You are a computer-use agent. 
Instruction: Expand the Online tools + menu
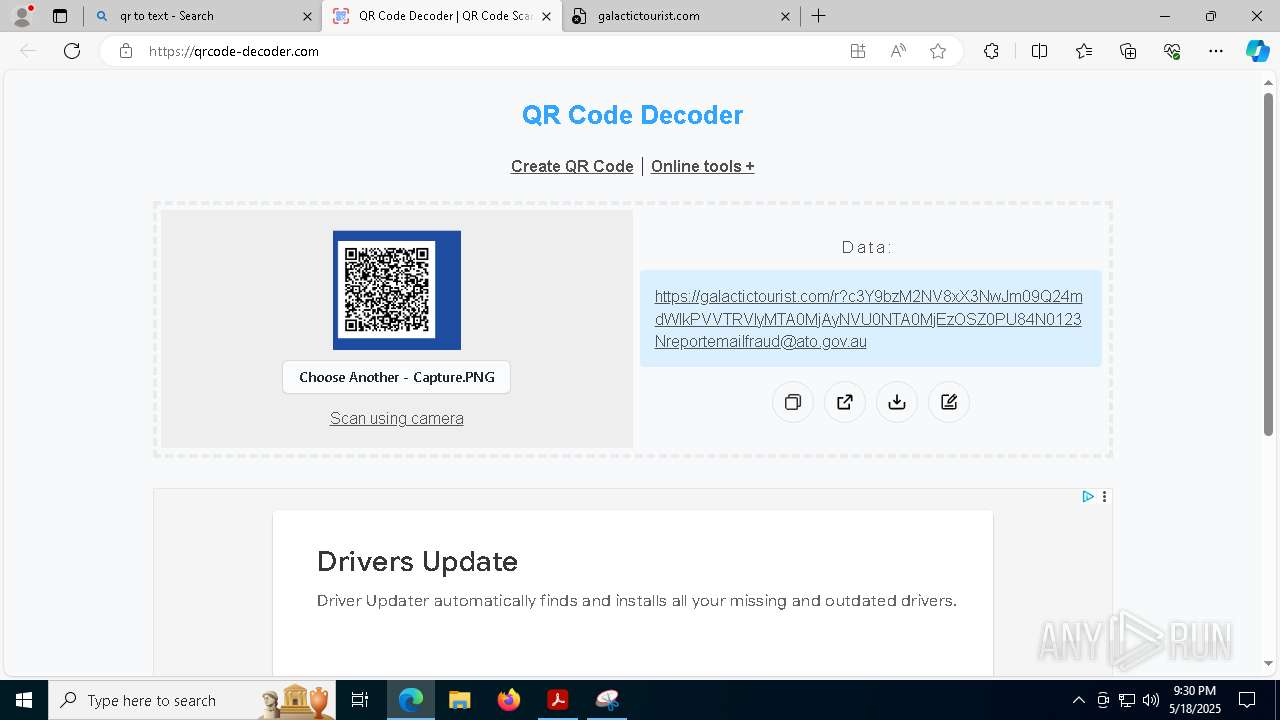coord(703,166)
